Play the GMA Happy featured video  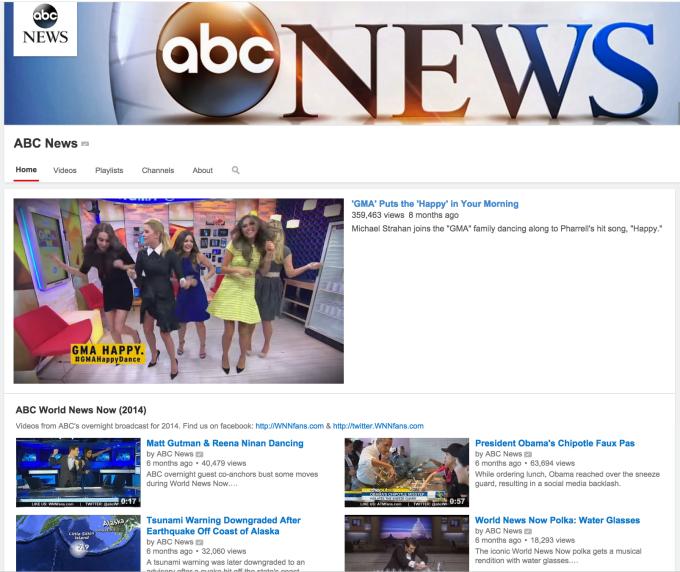[179, 291]
